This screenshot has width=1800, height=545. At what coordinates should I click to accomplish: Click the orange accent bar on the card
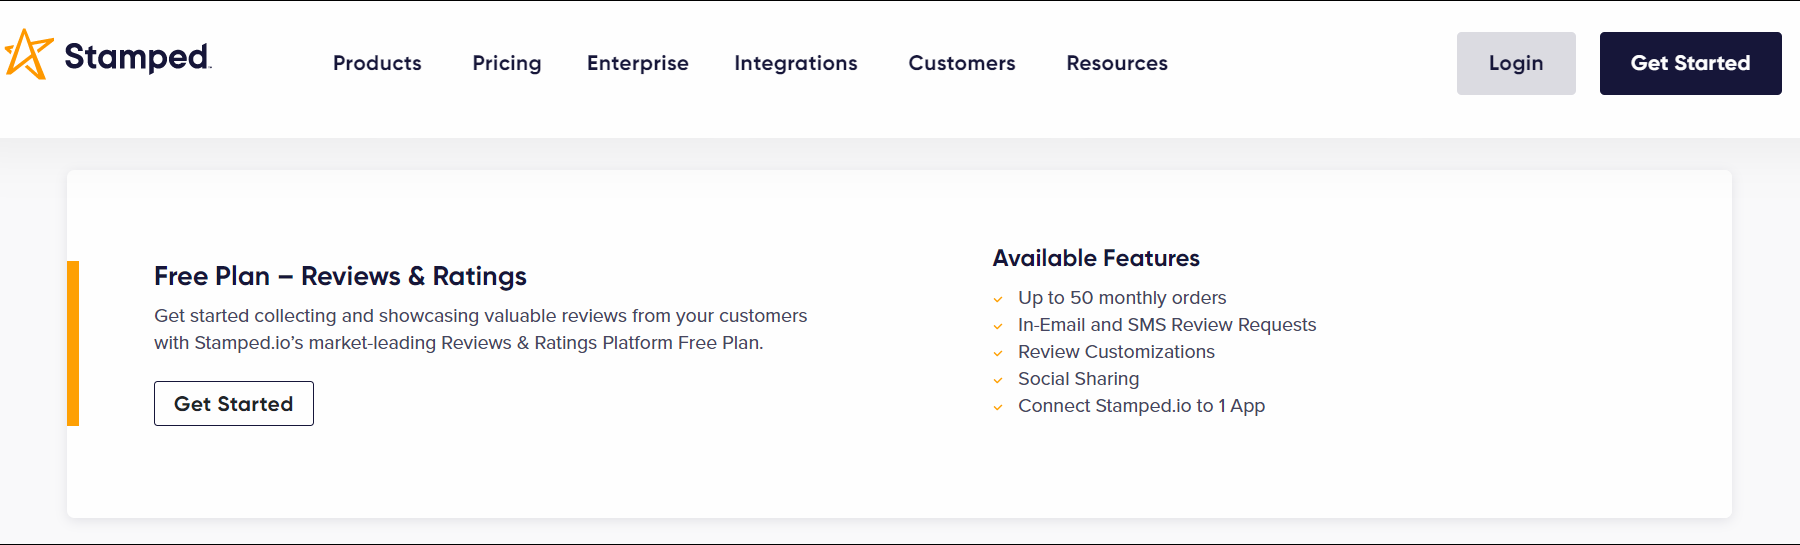(73, 343)
